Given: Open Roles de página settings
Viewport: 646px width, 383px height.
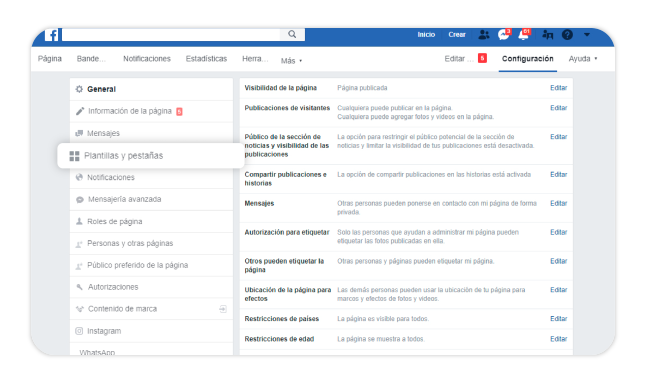Looking at the screenshot, I should click(151, 221).
